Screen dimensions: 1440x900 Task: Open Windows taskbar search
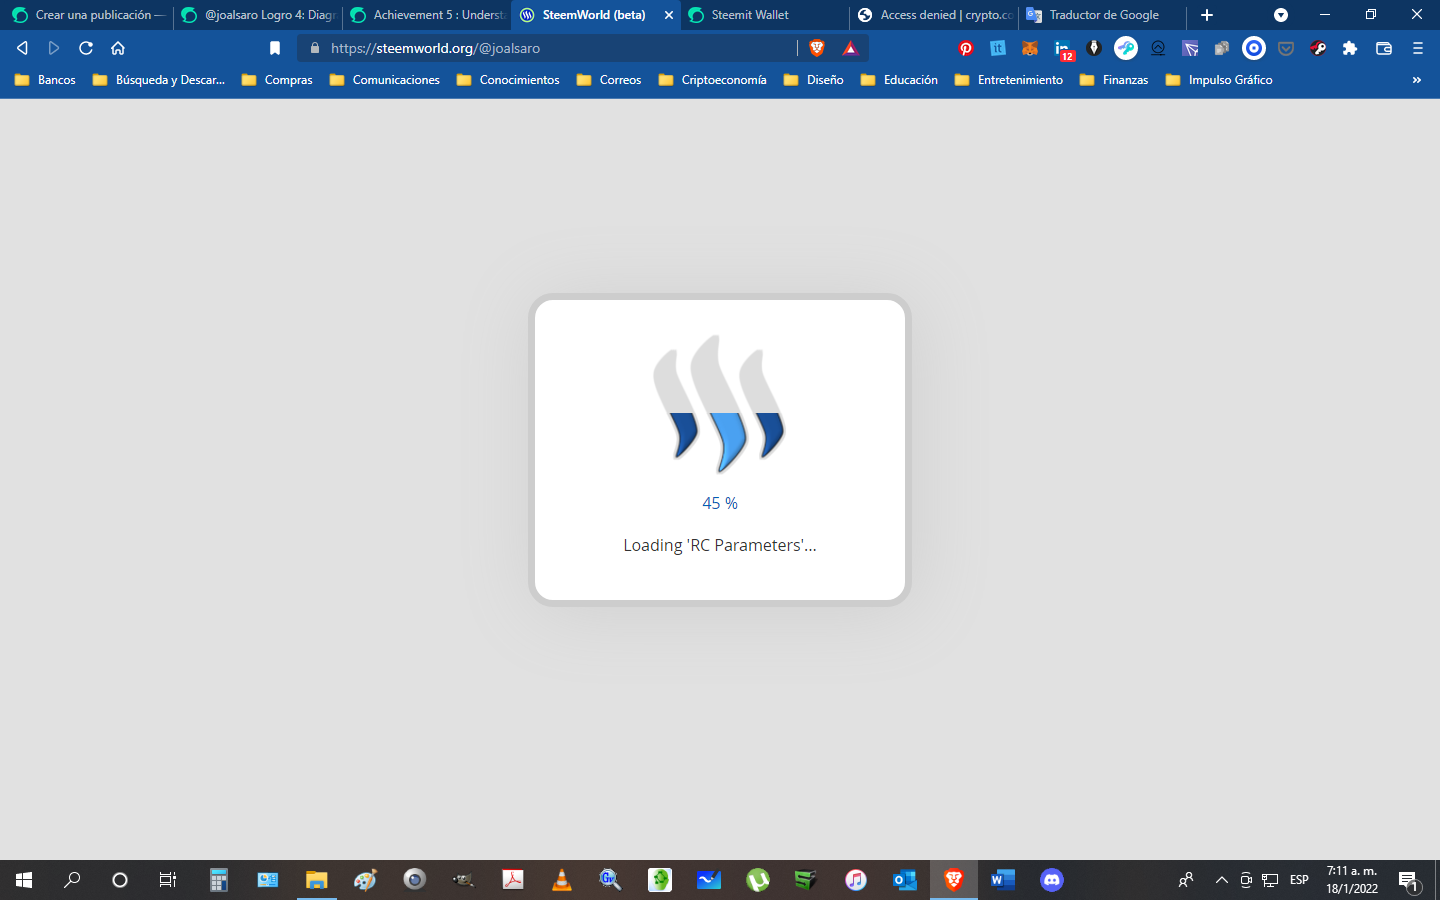pos(72,880)
